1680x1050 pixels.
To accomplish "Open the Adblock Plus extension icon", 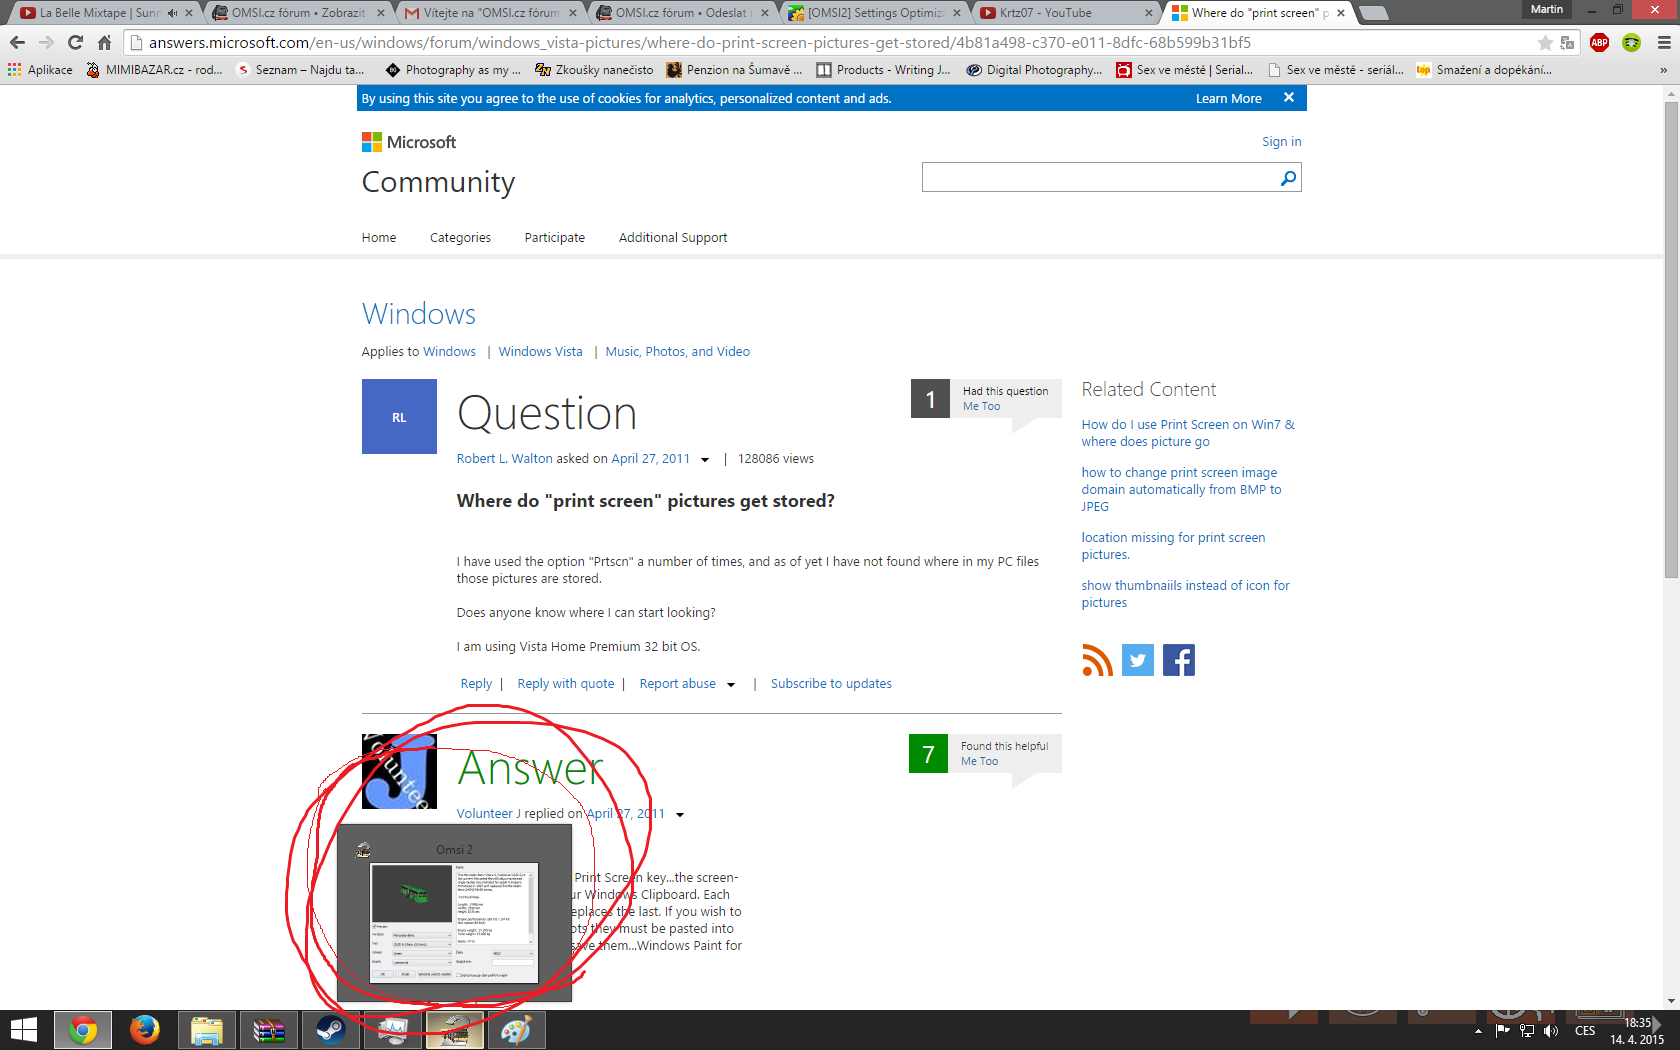I will [x=1599, y=42].
